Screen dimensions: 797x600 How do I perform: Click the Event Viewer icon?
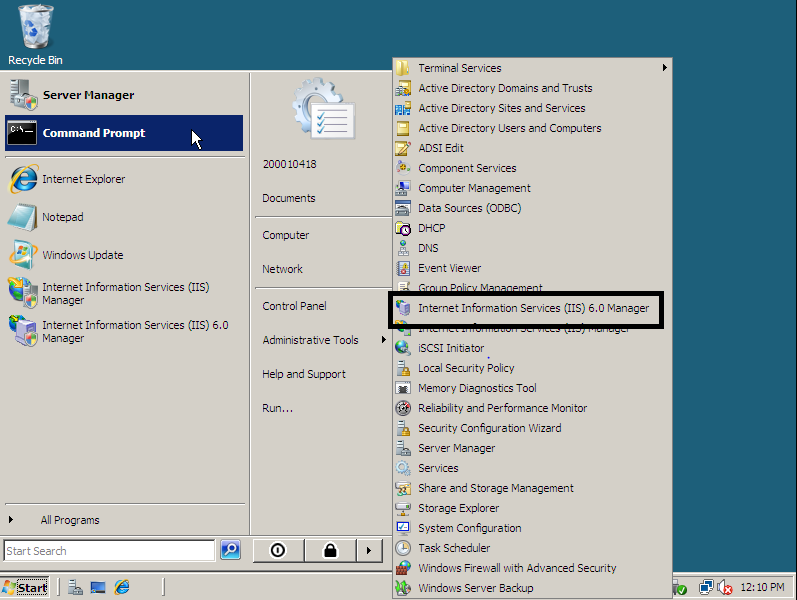pos(403,268)
